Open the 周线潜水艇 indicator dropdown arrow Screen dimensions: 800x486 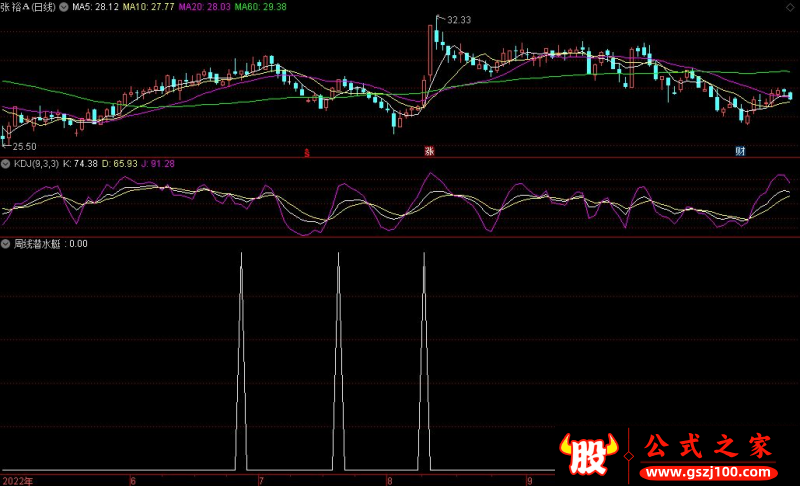pos(5,244)
